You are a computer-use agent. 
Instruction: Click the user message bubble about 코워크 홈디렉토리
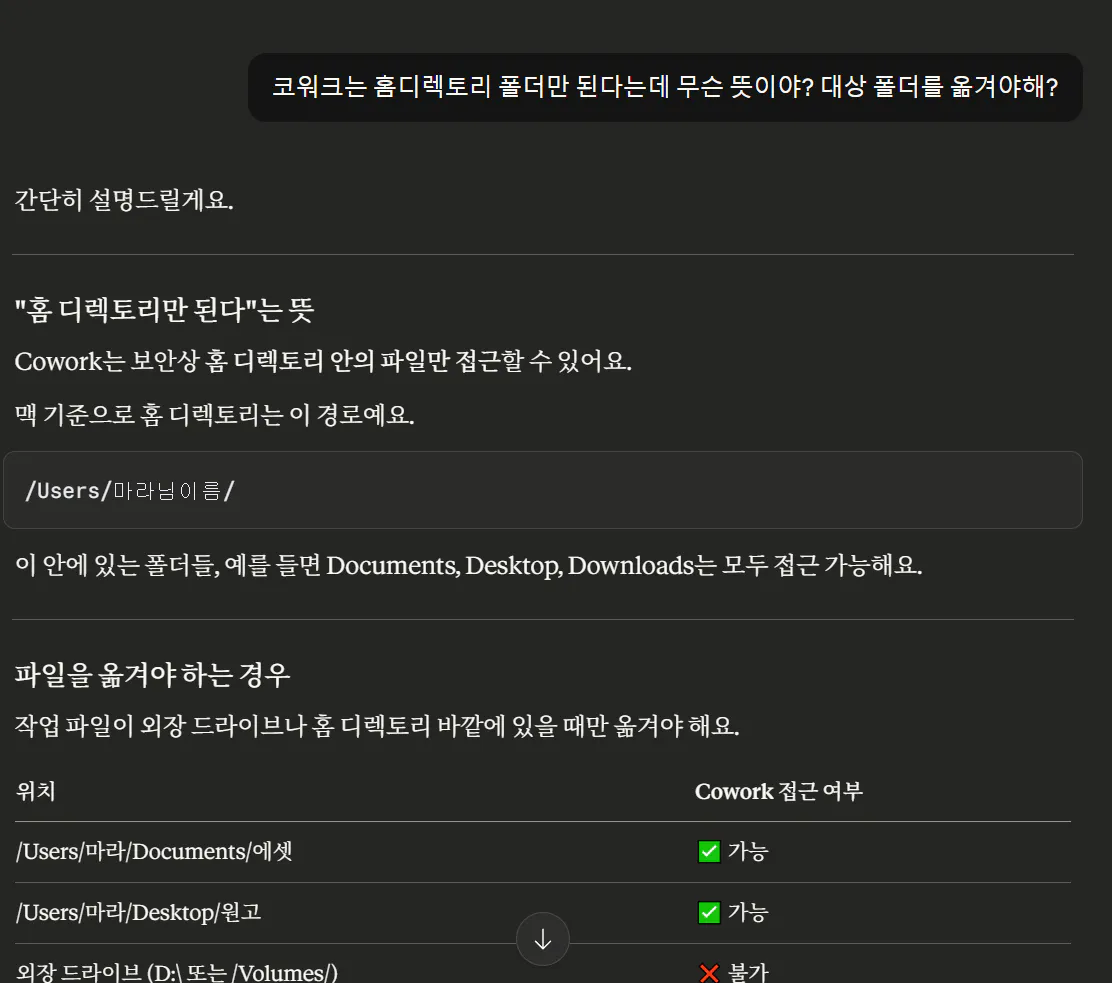665,87
